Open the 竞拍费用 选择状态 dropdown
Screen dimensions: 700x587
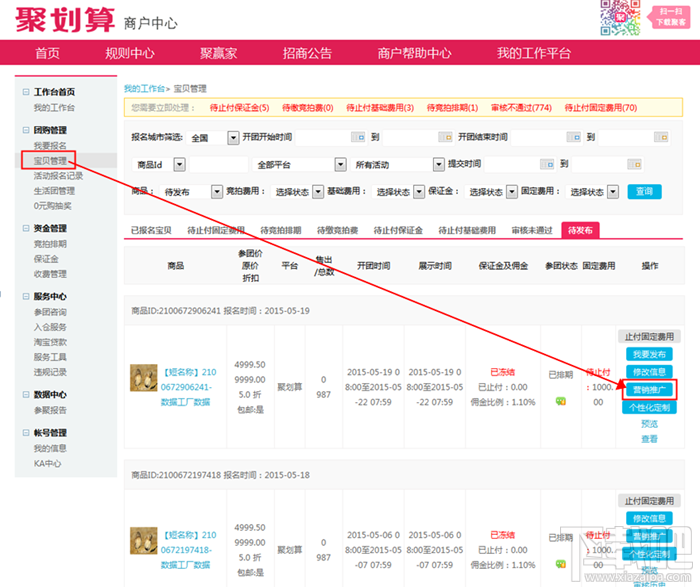pos(297,192)
